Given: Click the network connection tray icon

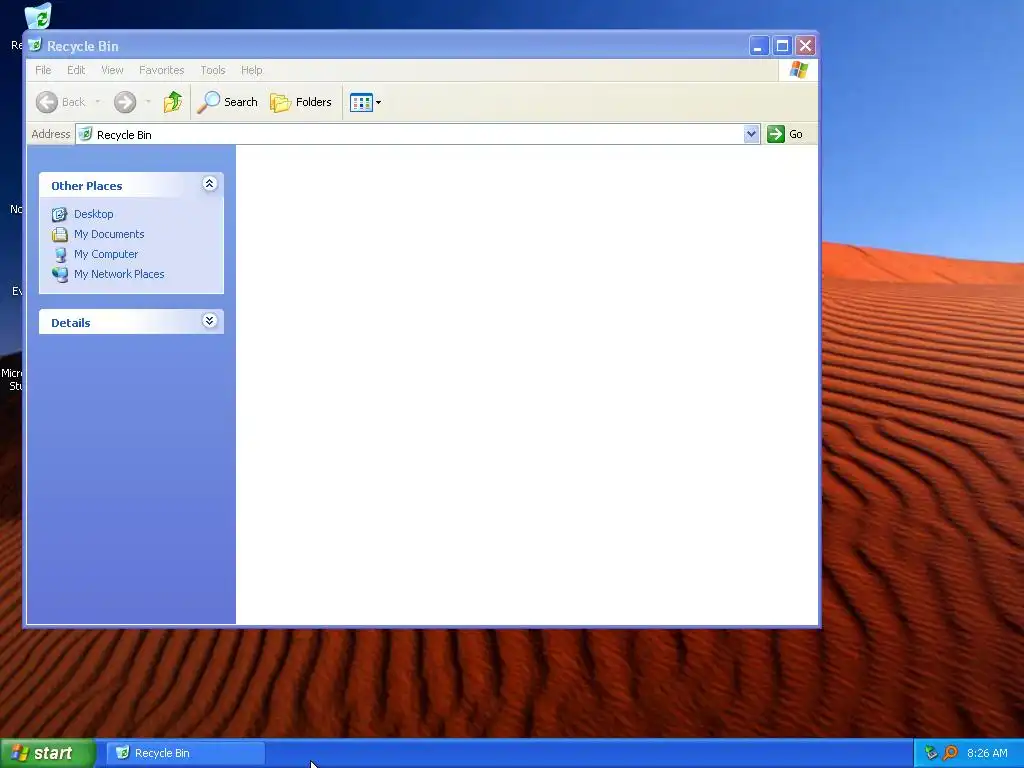Looking at the screenshot, I should [932, 753].
